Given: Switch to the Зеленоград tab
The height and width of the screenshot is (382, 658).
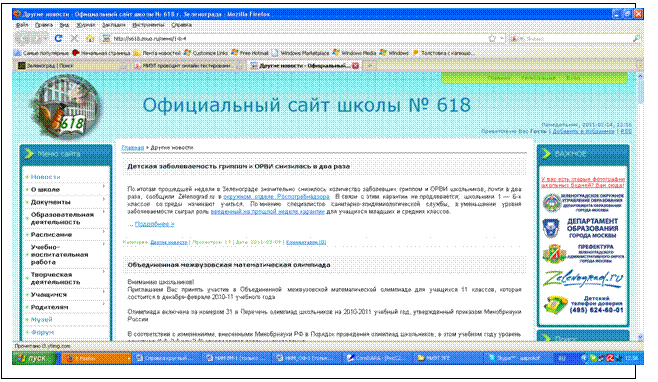Looking at the screenshot, I should pyautogui.click(x=71, y=65).
